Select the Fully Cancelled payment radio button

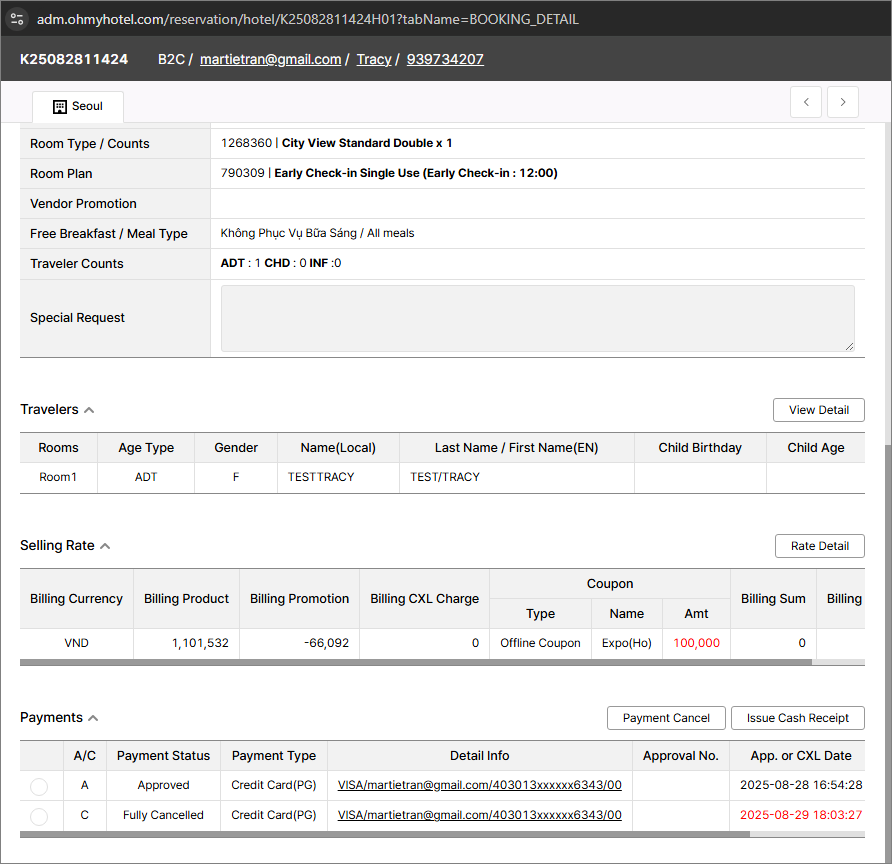coord(39,817)
